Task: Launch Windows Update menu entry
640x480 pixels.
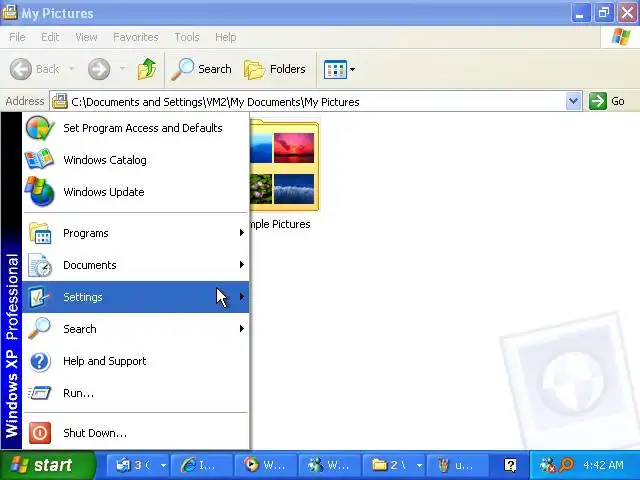Action: pyautogui.click(x=136, y=192)
